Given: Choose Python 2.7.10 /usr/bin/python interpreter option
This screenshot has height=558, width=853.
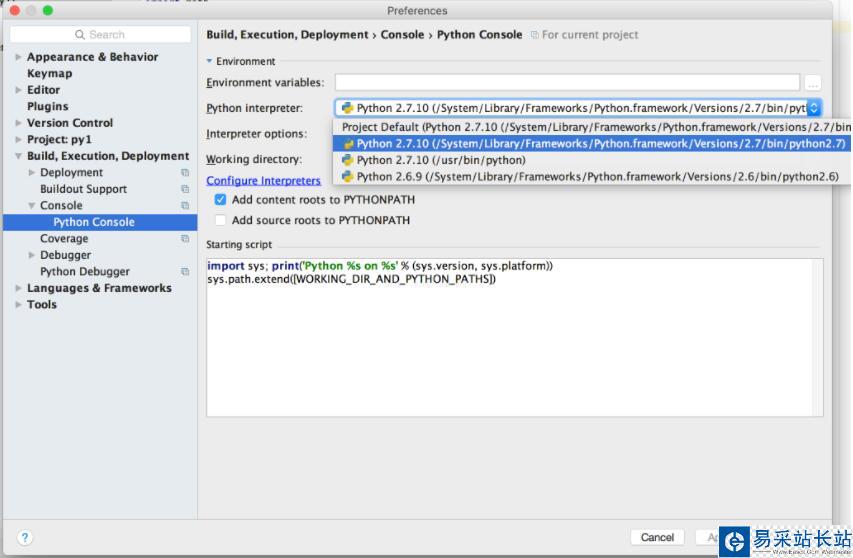Looking at the screenshot, I should pos(440,160).
